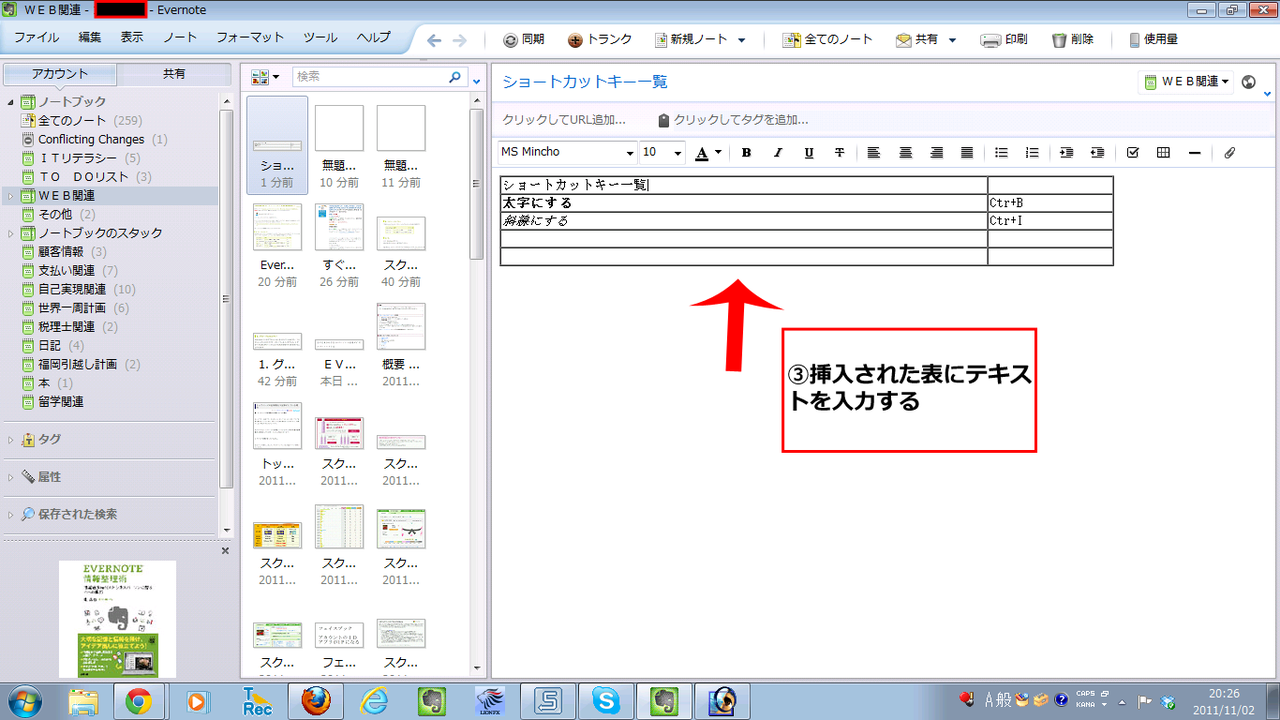Toggle bold formatting in note toolbar

(x=746, y=153)
